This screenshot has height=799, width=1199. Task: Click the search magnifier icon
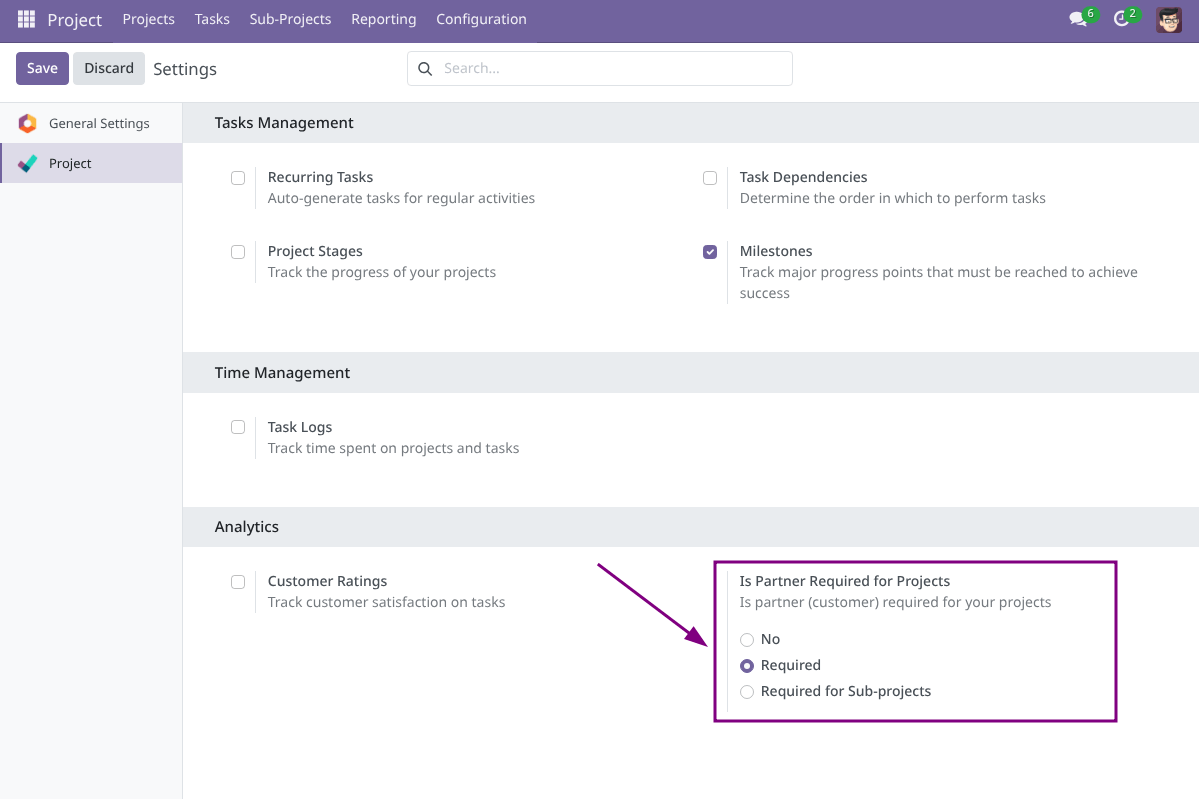[x=425, y=68]
